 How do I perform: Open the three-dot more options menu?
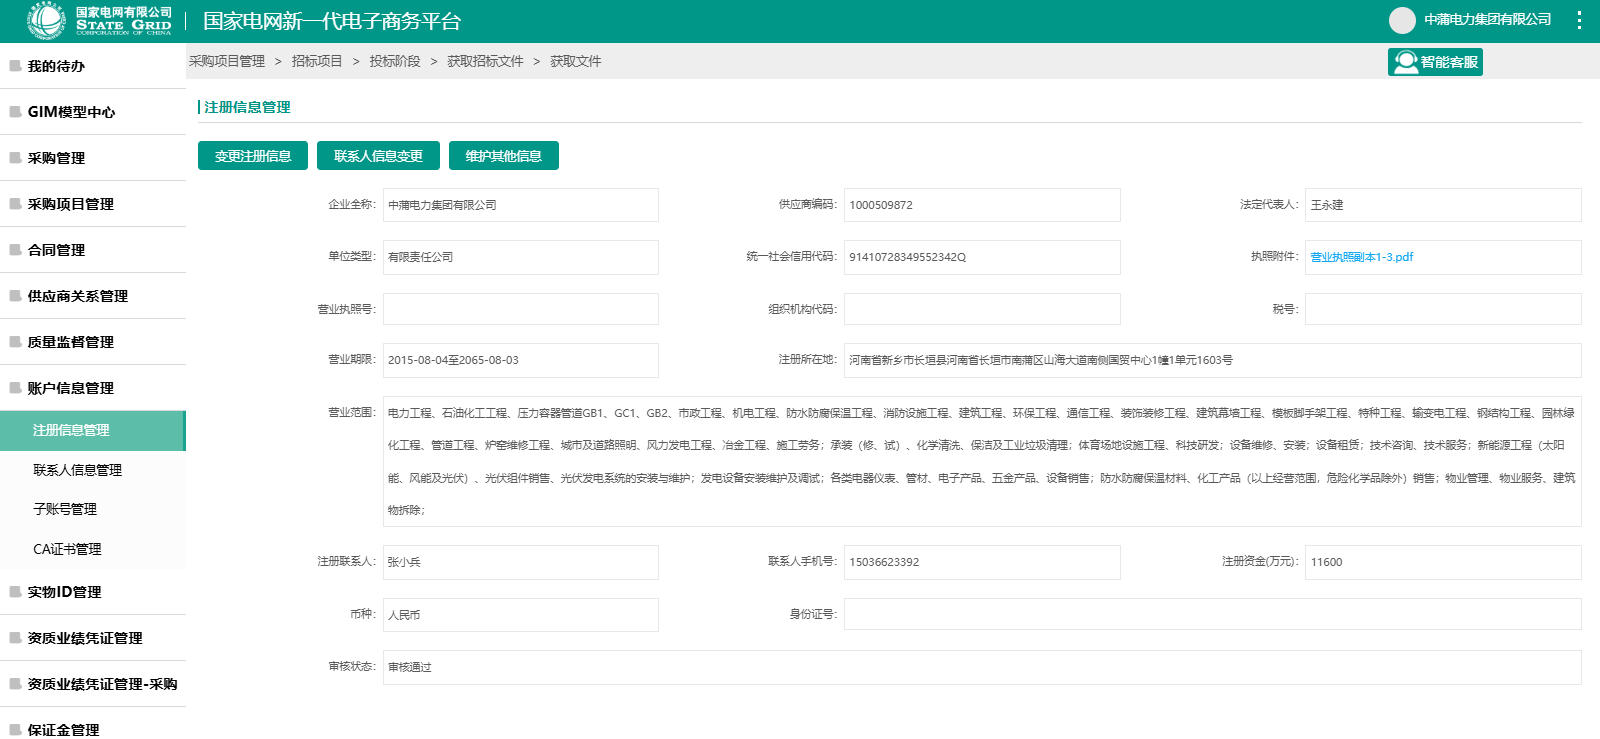click(x=1579, y=20)
